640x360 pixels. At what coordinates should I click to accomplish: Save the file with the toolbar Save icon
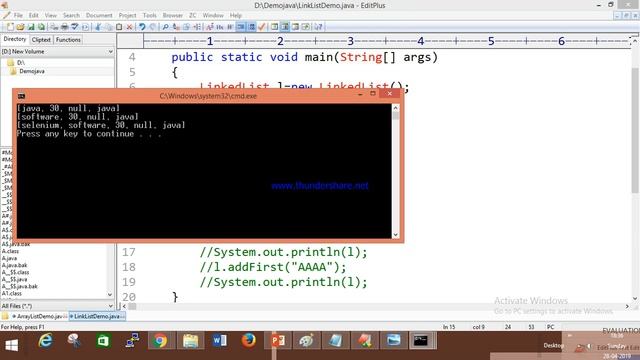(x=31, y=27)
